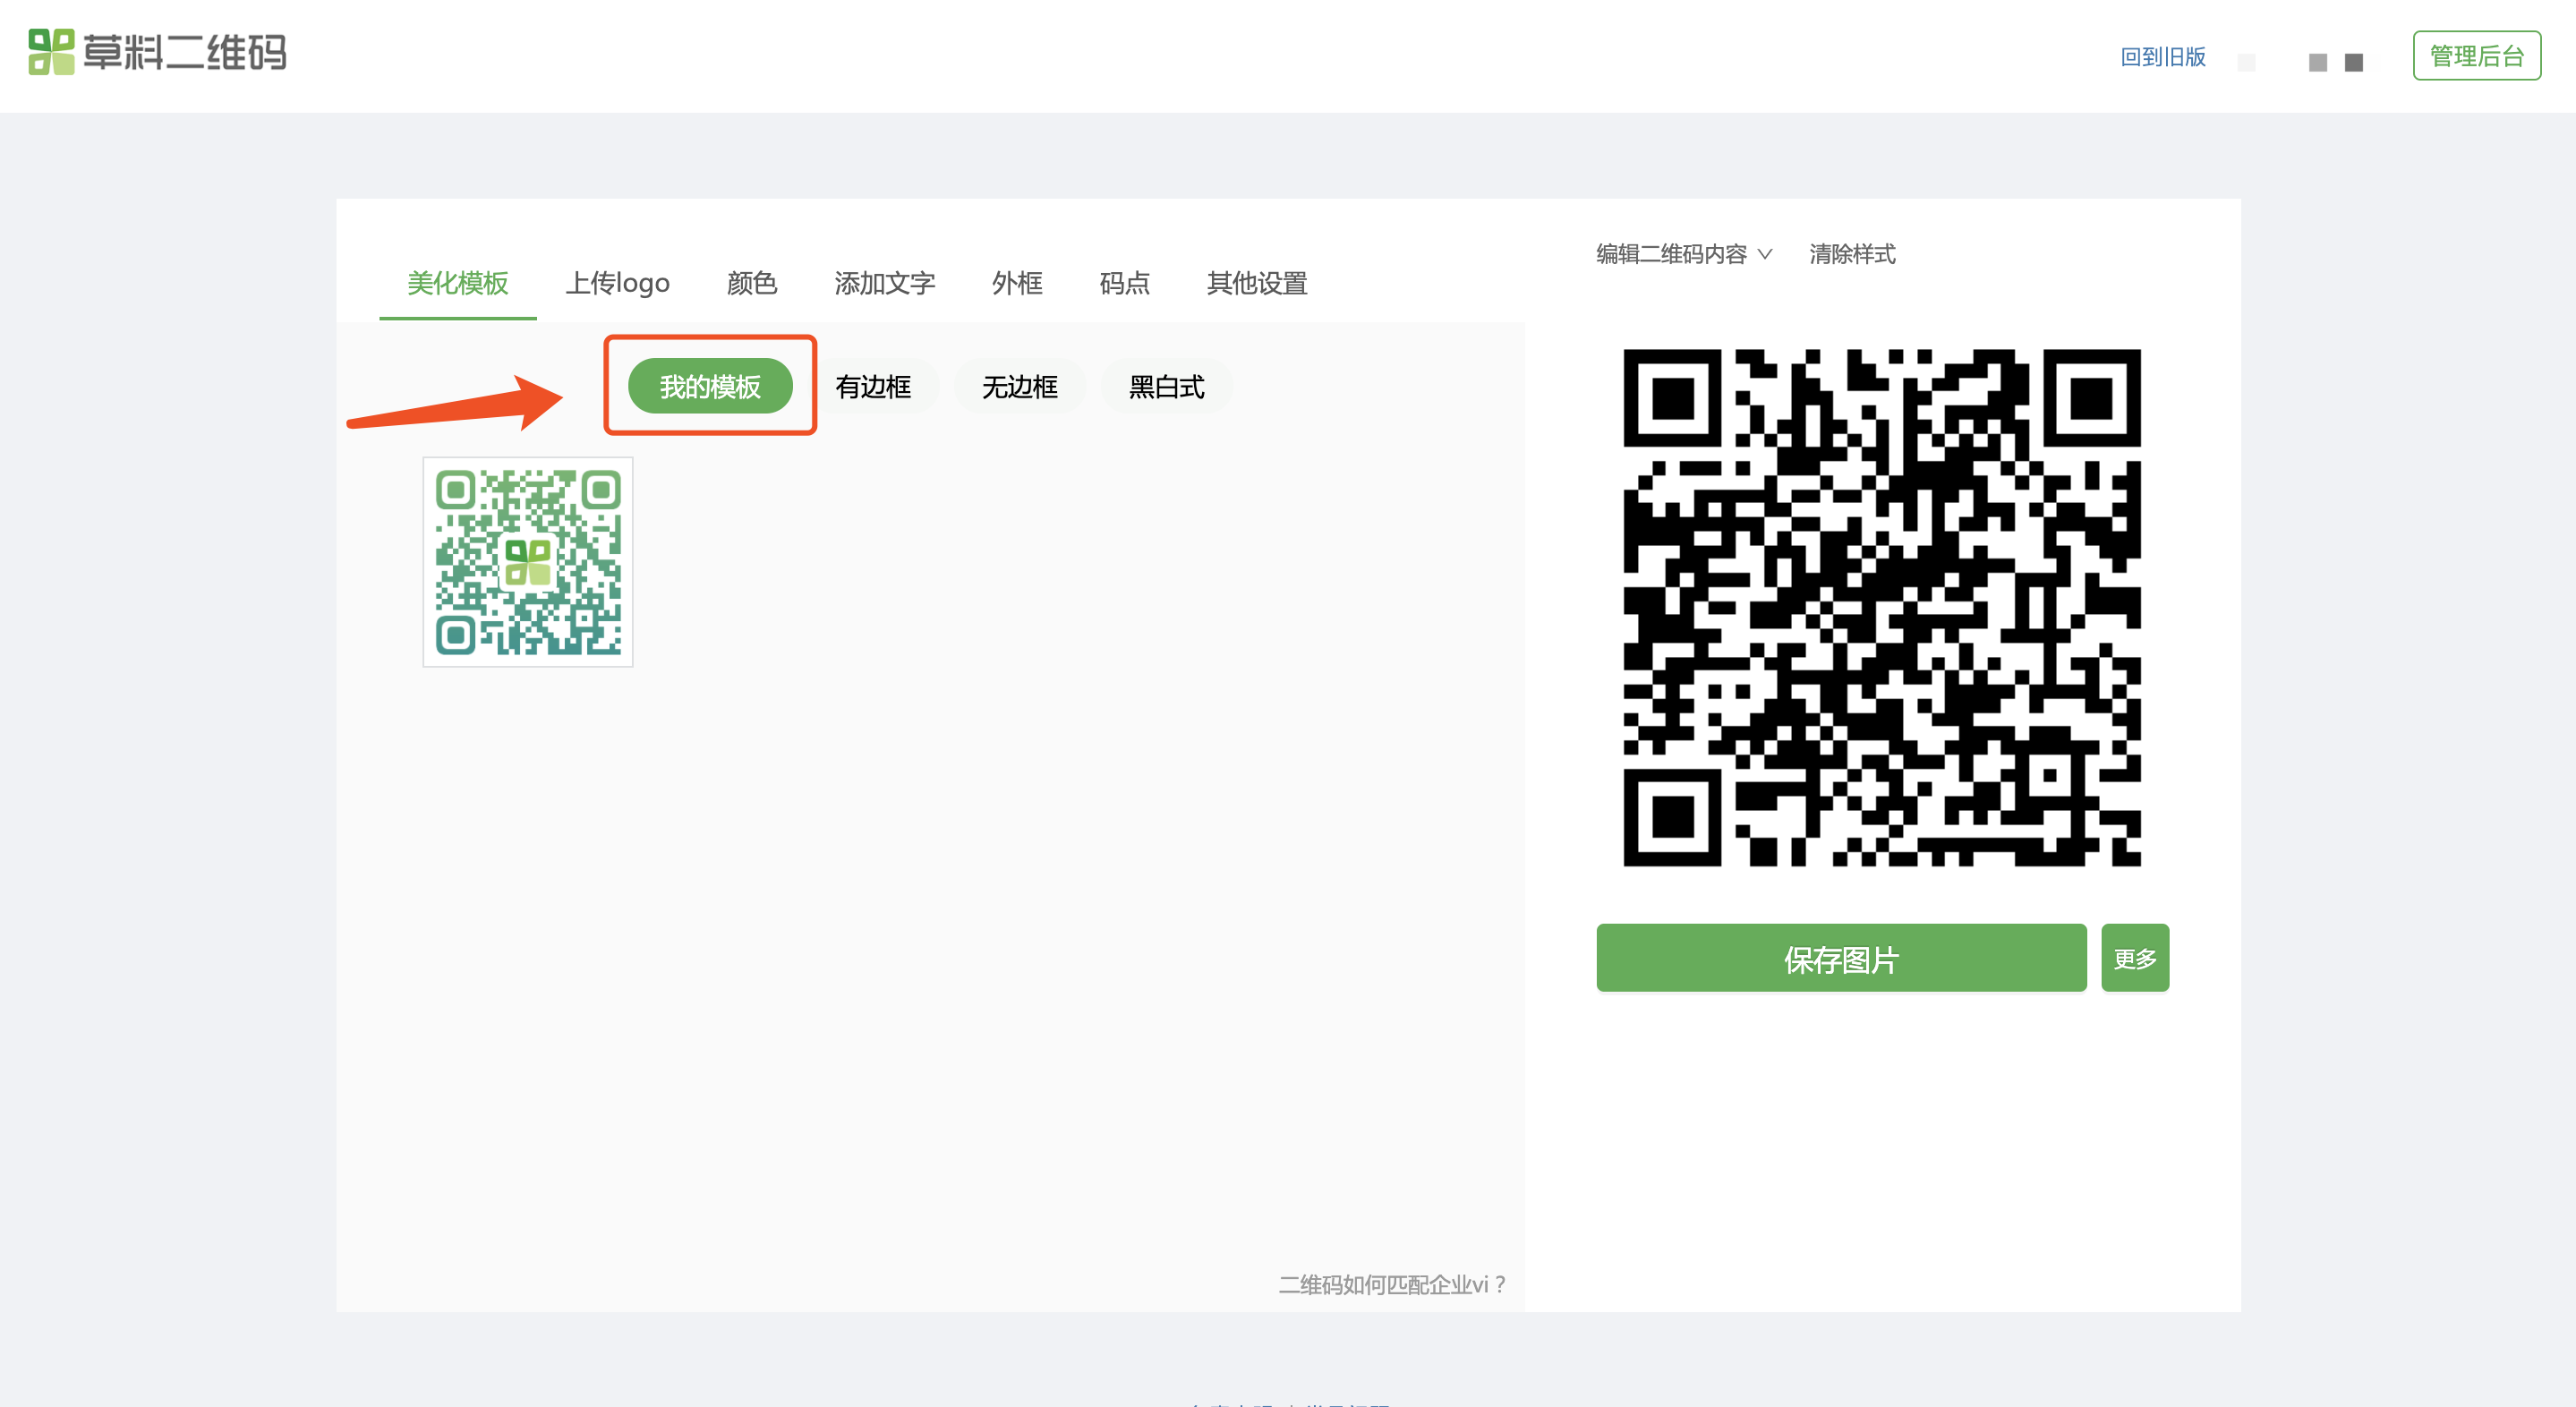The height and width of the screenshot is (1407, 2576).
Task: Apply the green QR code template thumbnail
Action: click(x=528, y=562)
